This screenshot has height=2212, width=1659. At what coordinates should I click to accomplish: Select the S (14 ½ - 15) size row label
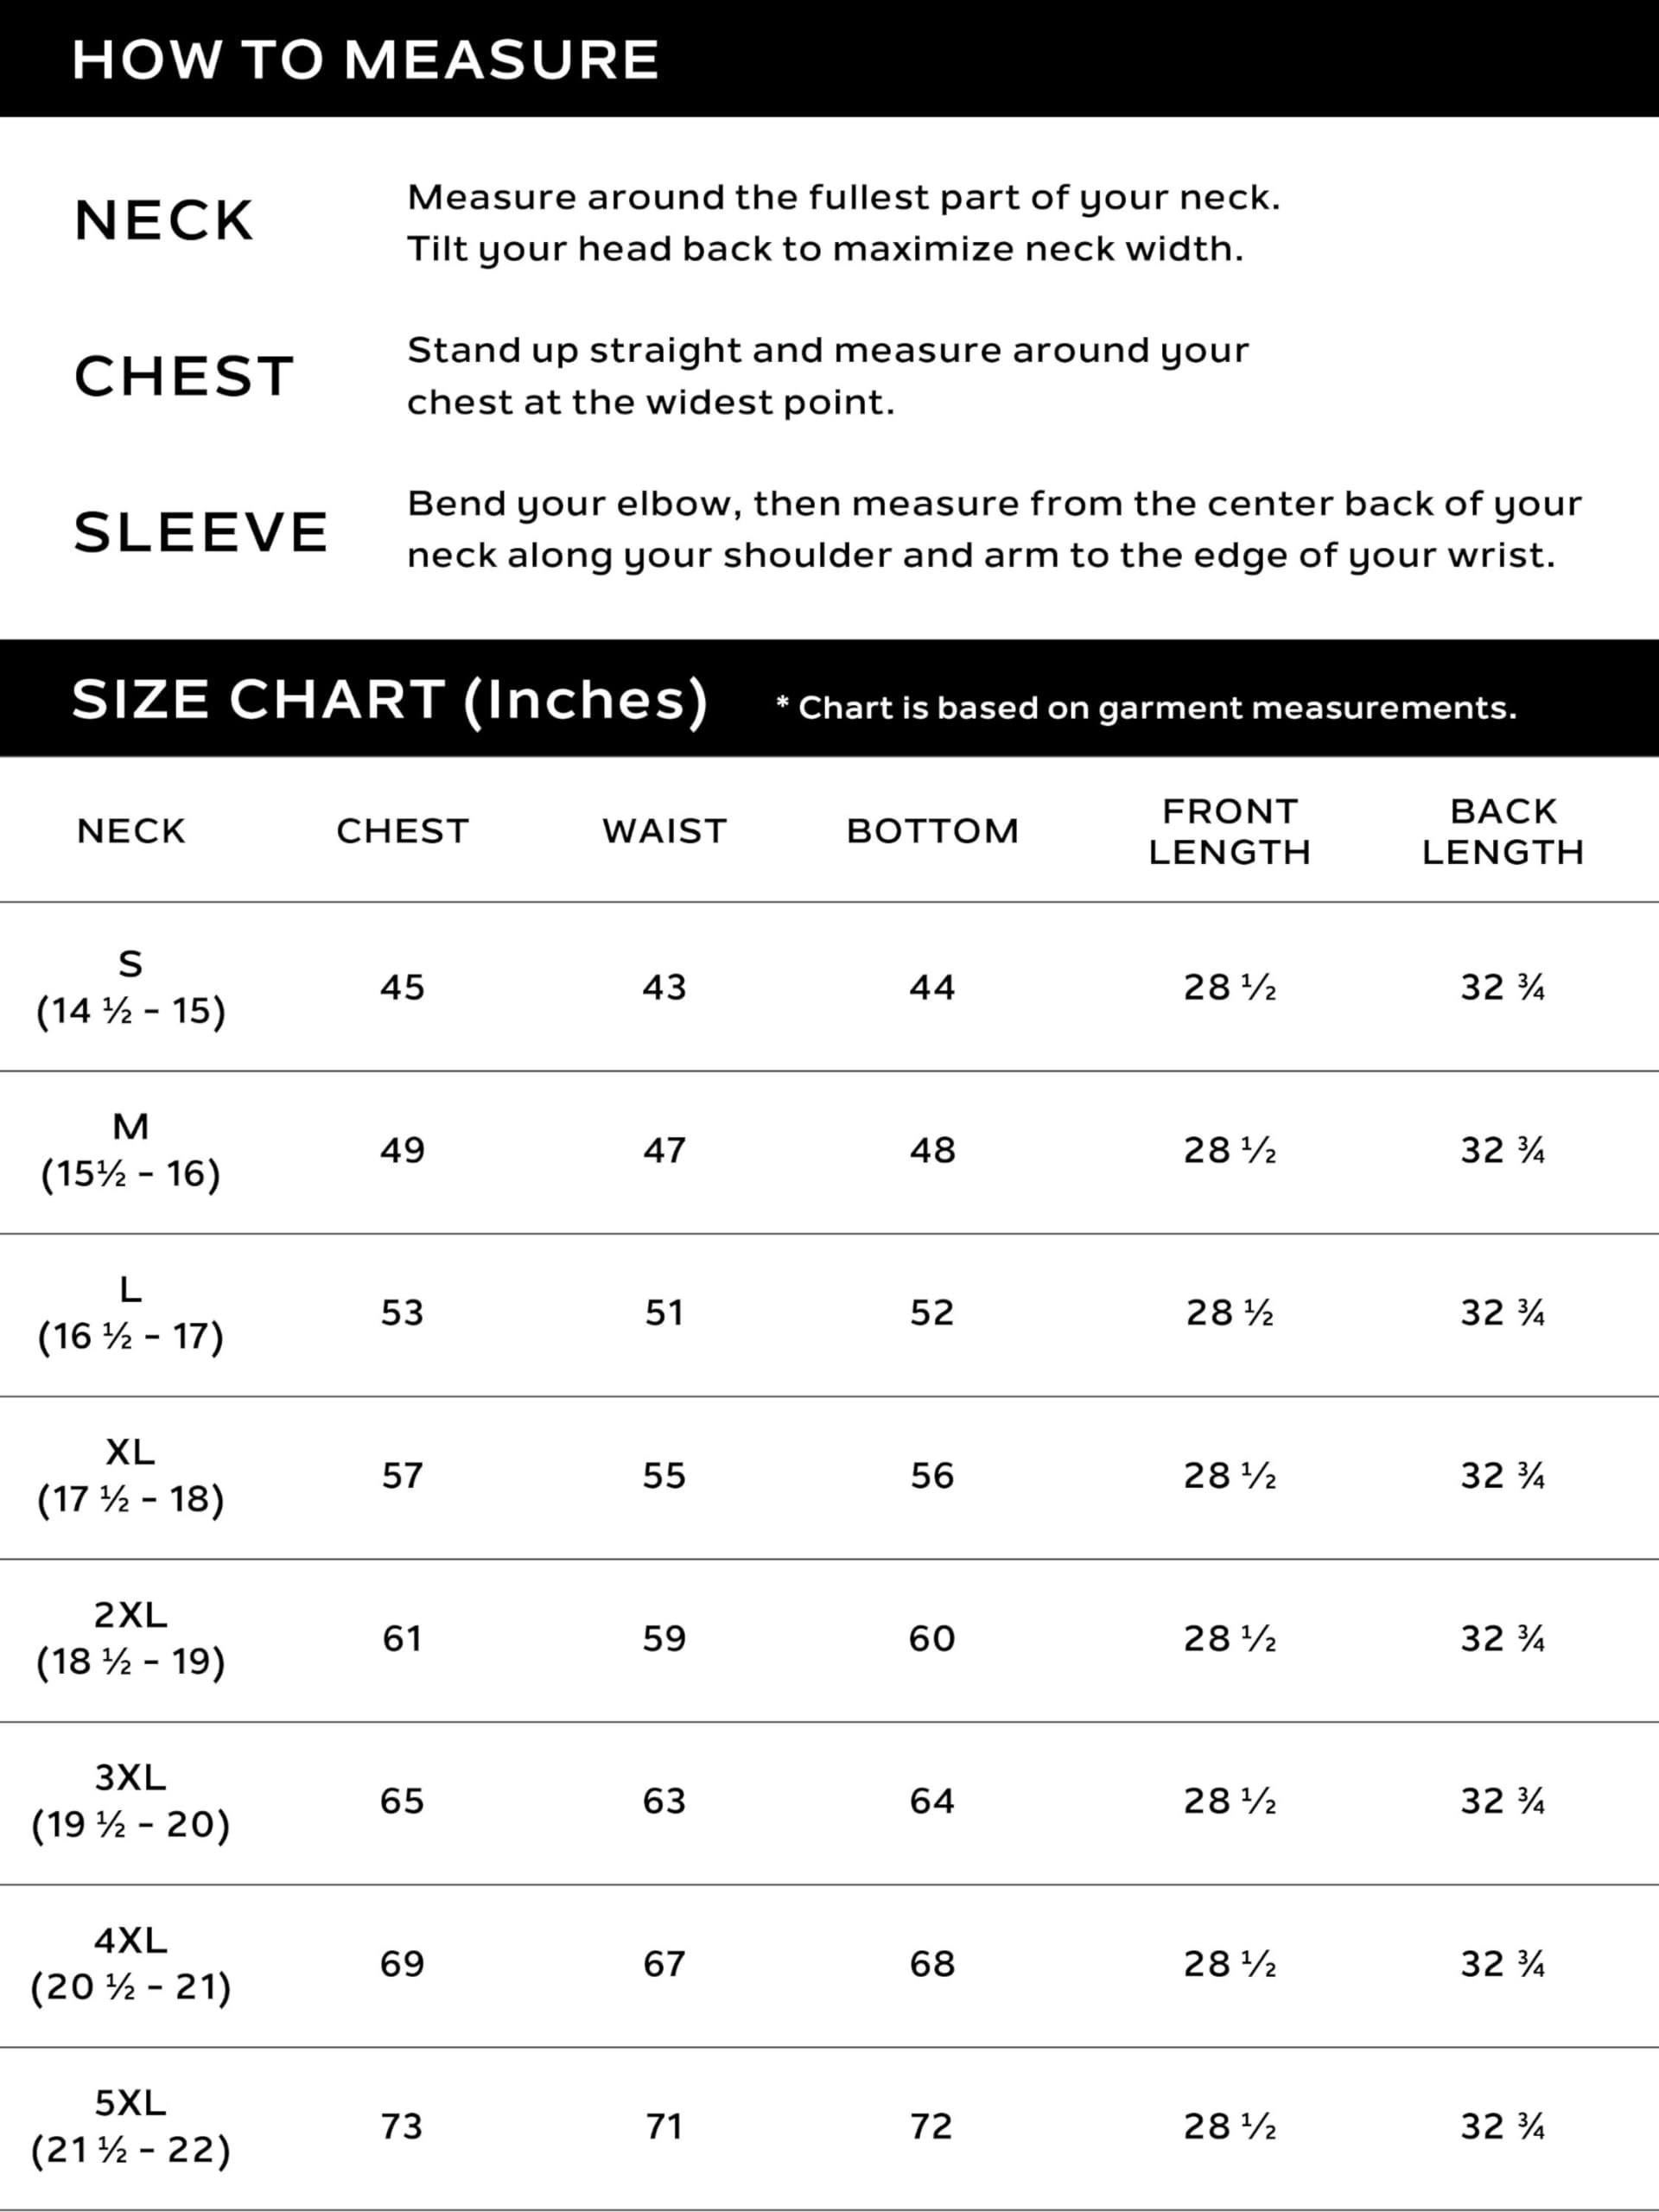point(131,987)
